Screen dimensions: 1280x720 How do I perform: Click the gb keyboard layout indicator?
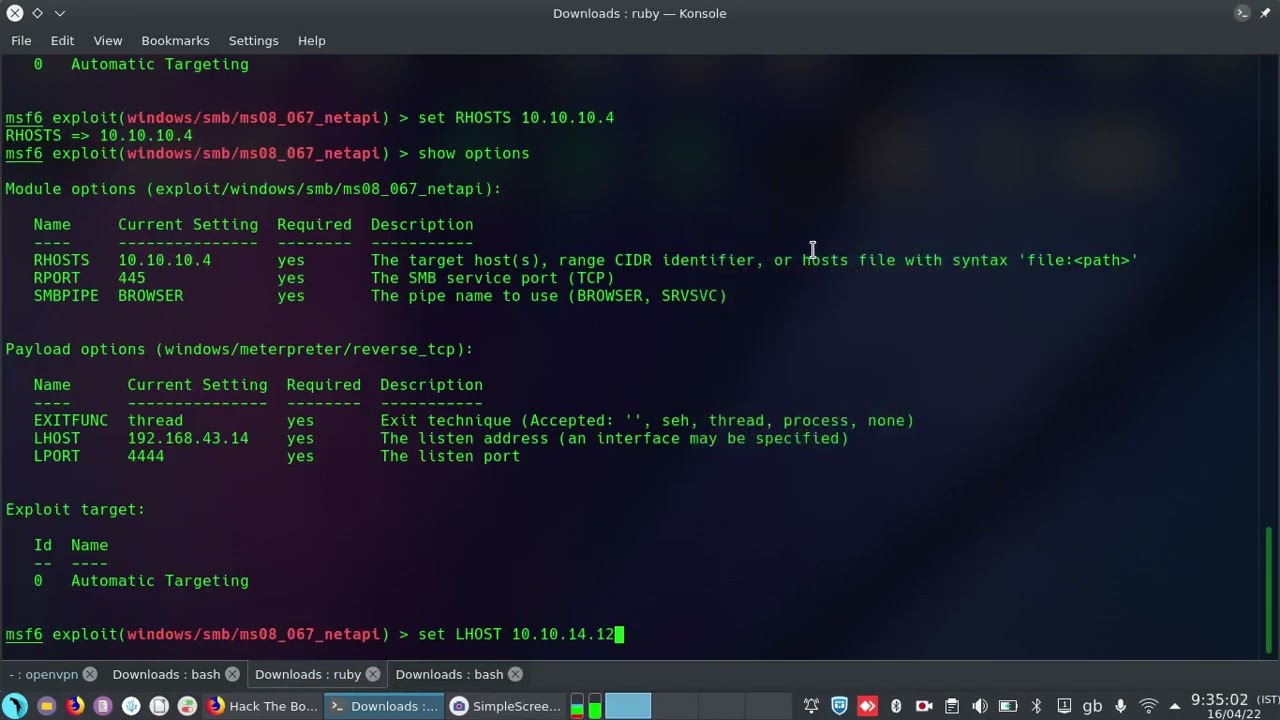coord(1092,706)
